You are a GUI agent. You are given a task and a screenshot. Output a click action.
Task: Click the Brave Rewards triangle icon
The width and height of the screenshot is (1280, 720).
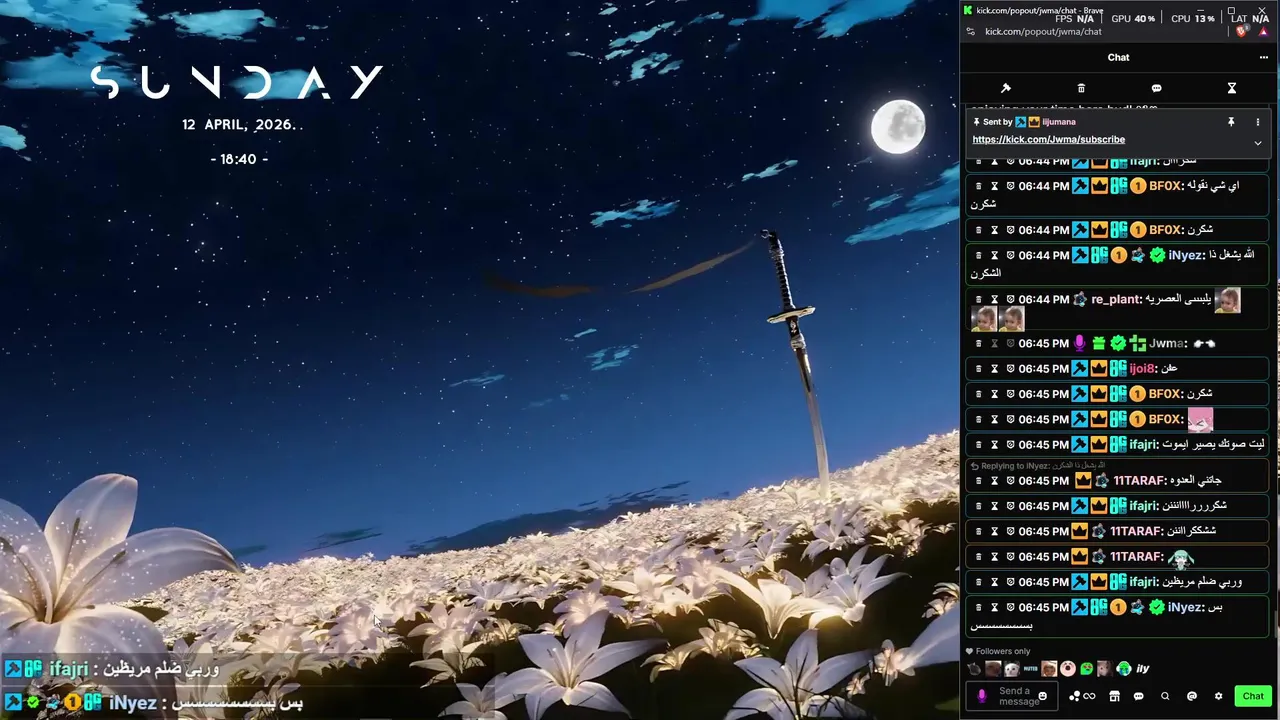pyautogui.click(x=1264, y=32)
